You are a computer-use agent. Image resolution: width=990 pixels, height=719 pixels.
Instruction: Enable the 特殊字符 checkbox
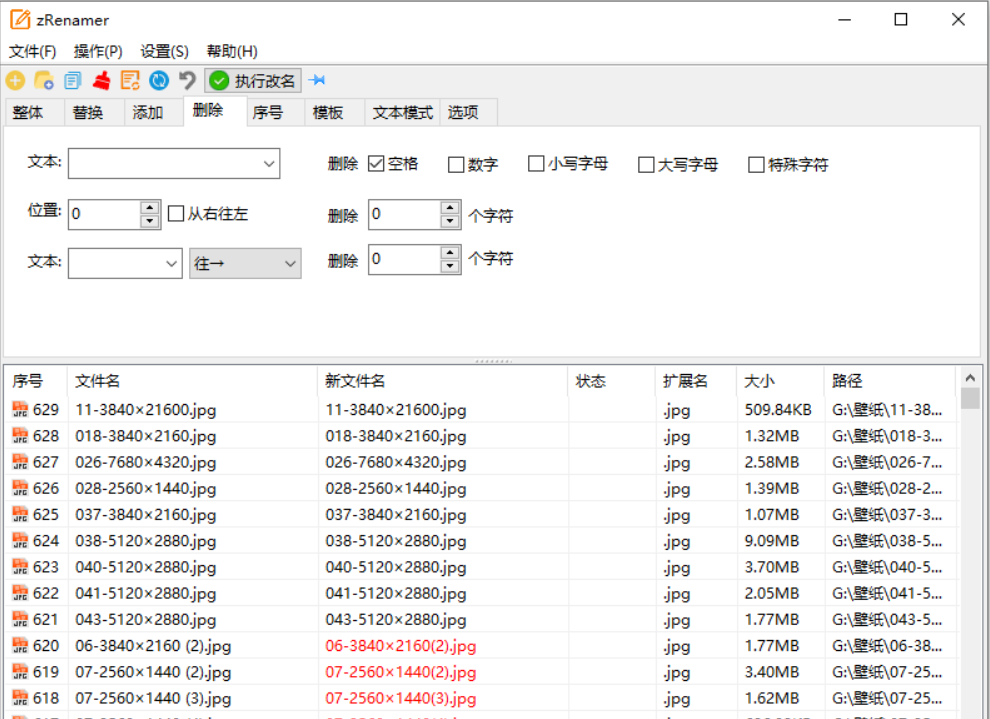pyautogui.click(x=756, y=165)
